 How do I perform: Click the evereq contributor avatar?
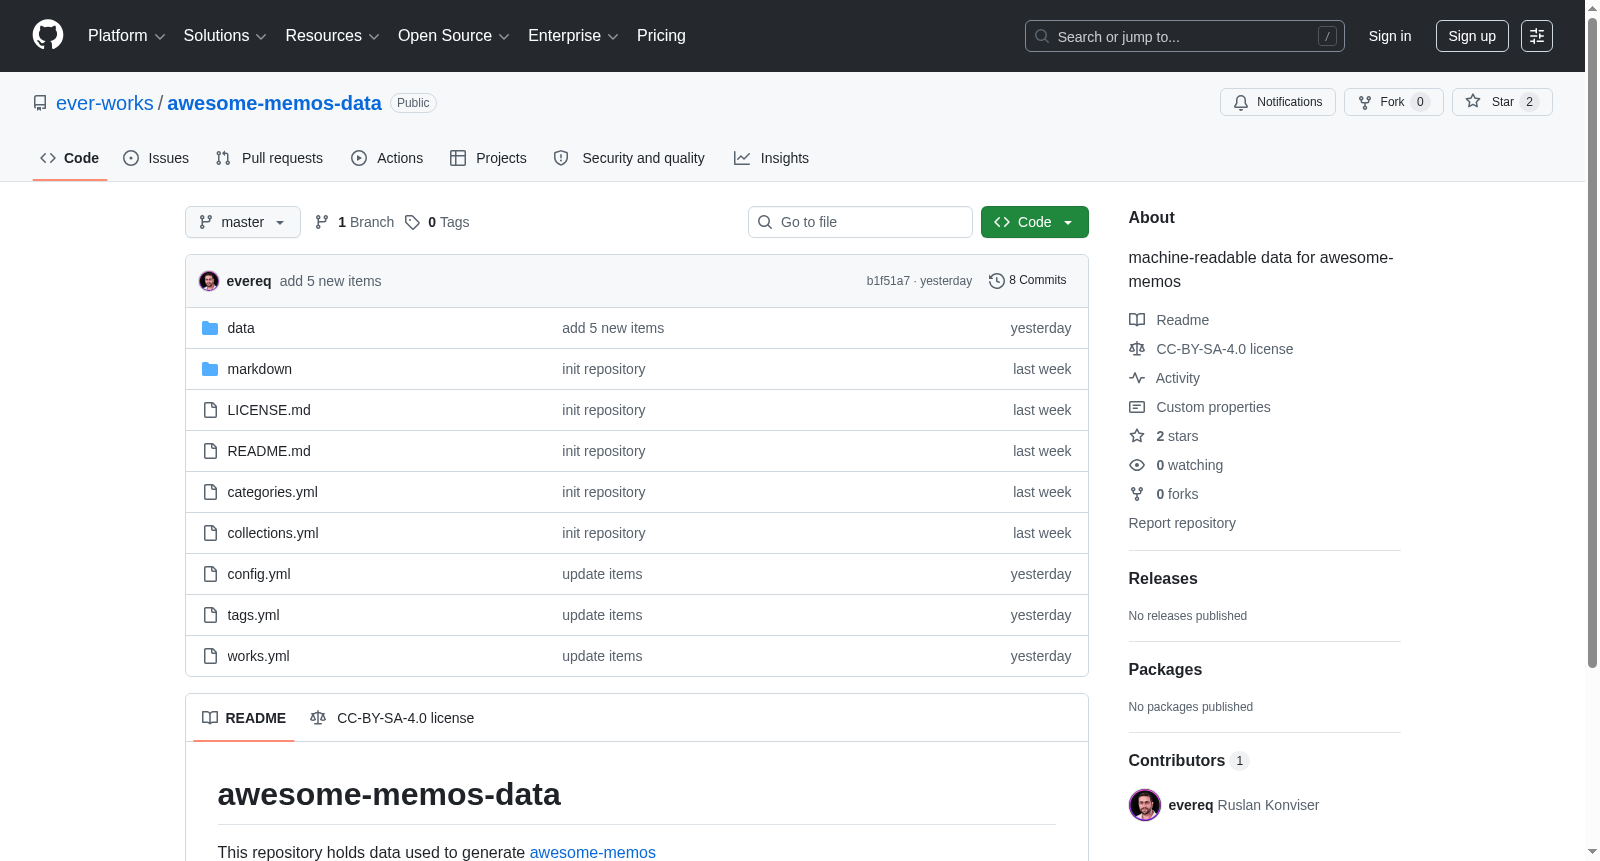[1145, 805]
